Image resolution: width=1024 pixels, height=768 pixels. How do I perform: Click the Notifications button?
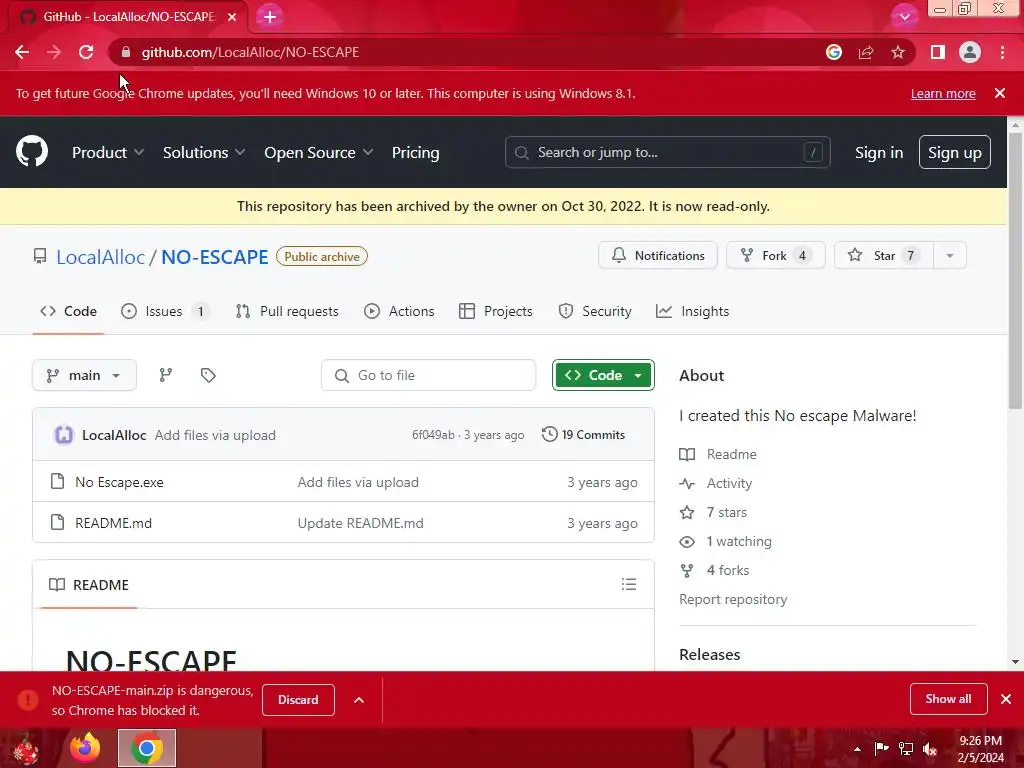(x=658, y=255)
